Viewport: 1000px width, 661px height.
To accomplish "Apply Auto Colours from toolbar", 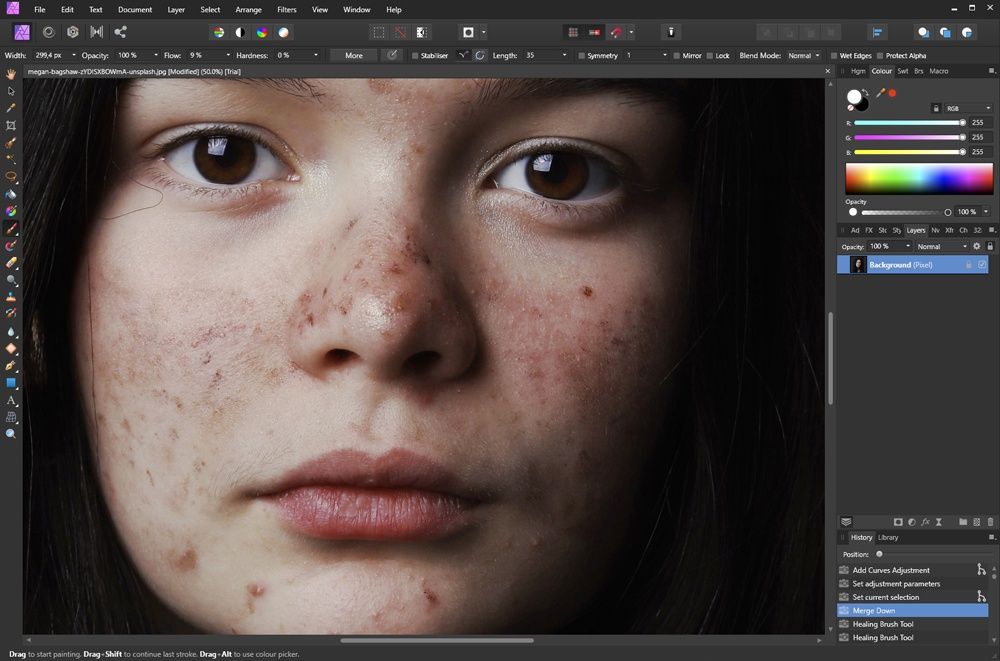I will pyautogui.click(x=262, y=32).
